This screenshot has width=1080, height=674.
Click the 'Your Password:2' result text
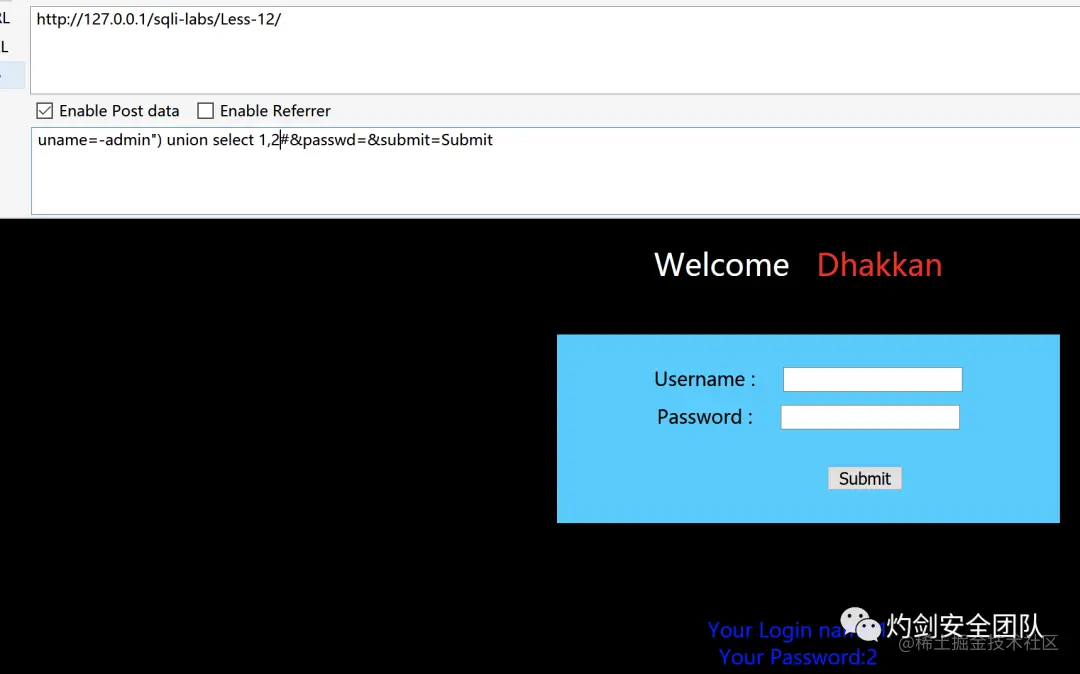point(798,657)
